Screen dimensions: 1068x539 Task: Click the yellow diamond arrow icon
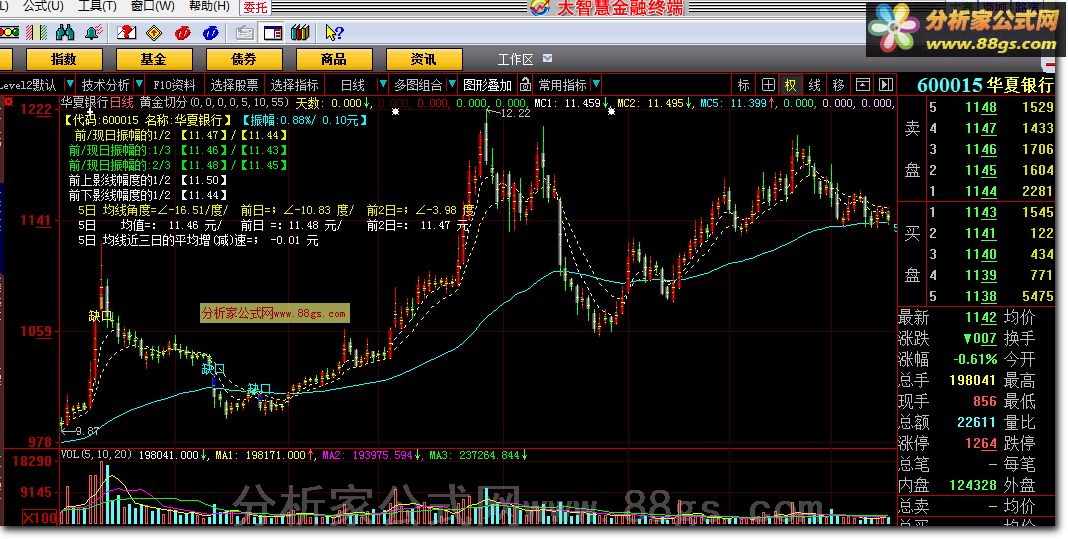155,32
